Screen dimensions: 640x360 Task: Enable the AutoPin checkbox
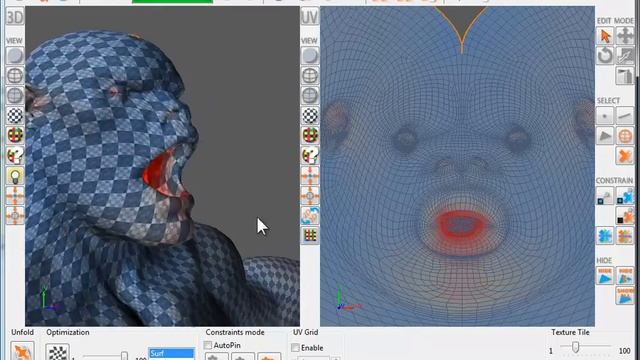[208, 345]
